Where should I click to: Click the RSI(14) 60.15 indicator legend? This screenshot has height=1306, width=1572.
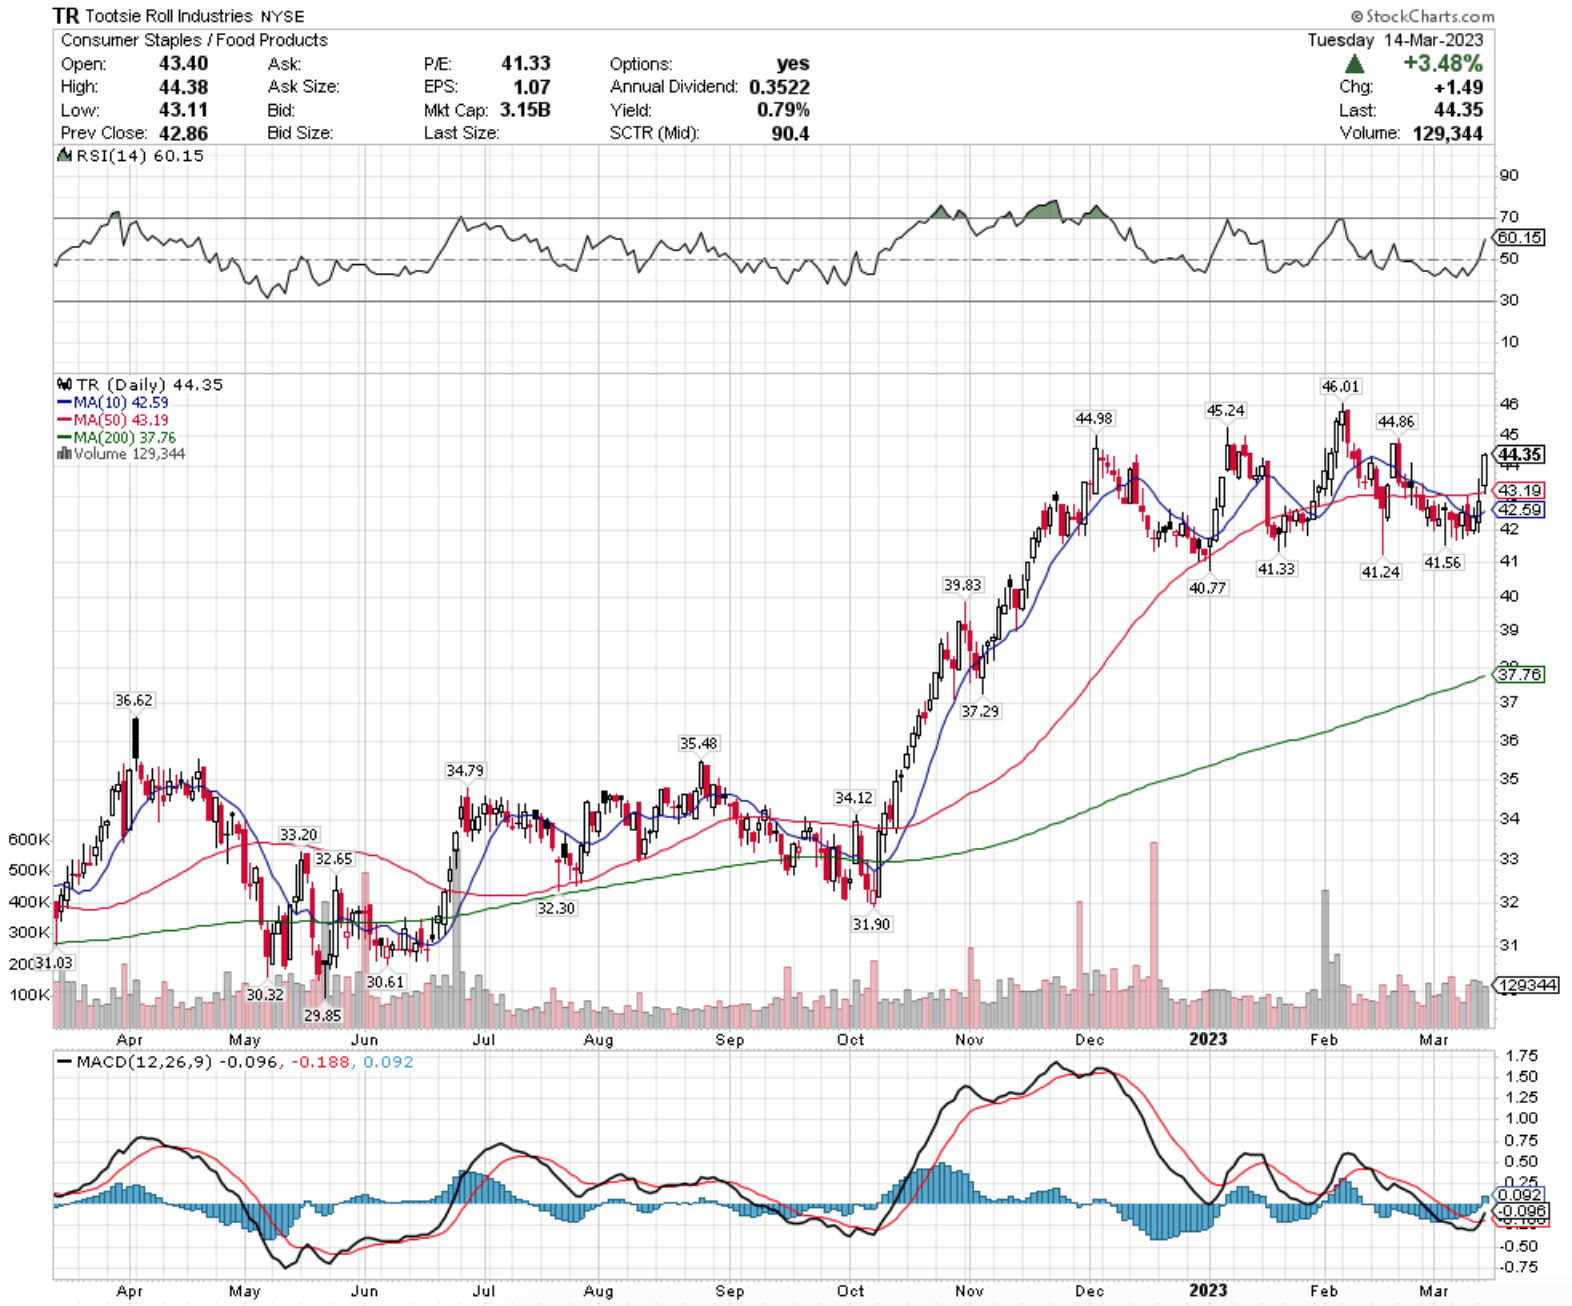(131, 156)
